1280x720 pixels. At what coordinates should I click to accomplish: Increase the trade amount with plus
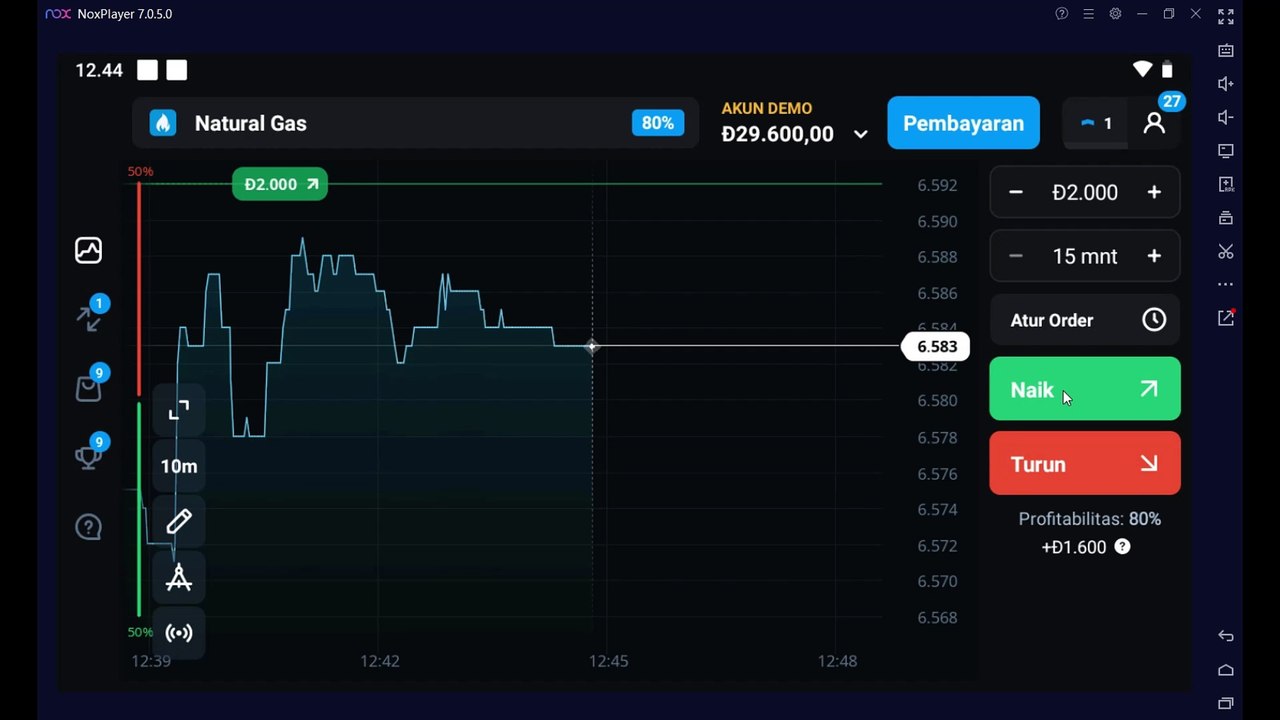[x=1154, y=192]
